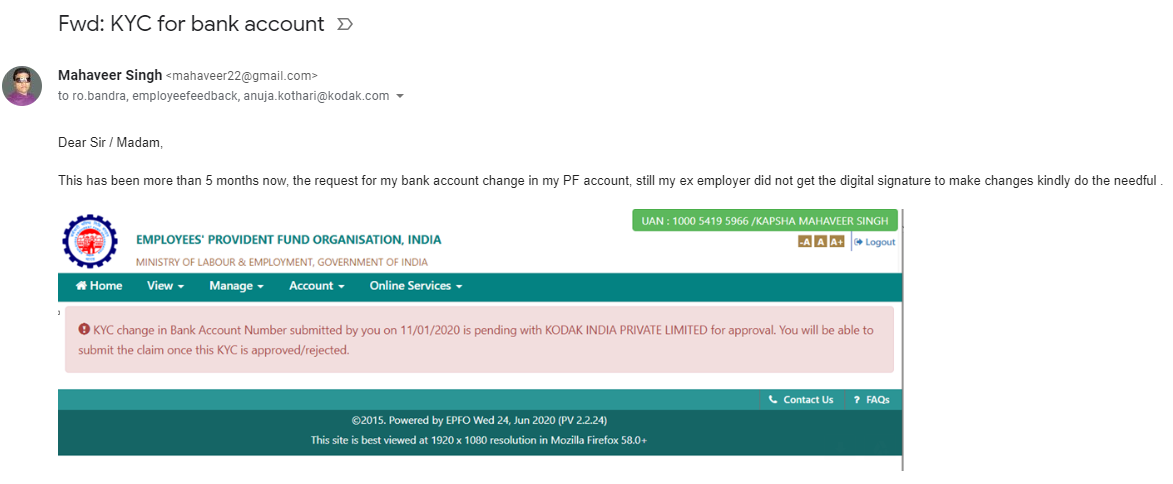
Task: Open the Manage dropdown menu
Action: click(x=236, y=286)
